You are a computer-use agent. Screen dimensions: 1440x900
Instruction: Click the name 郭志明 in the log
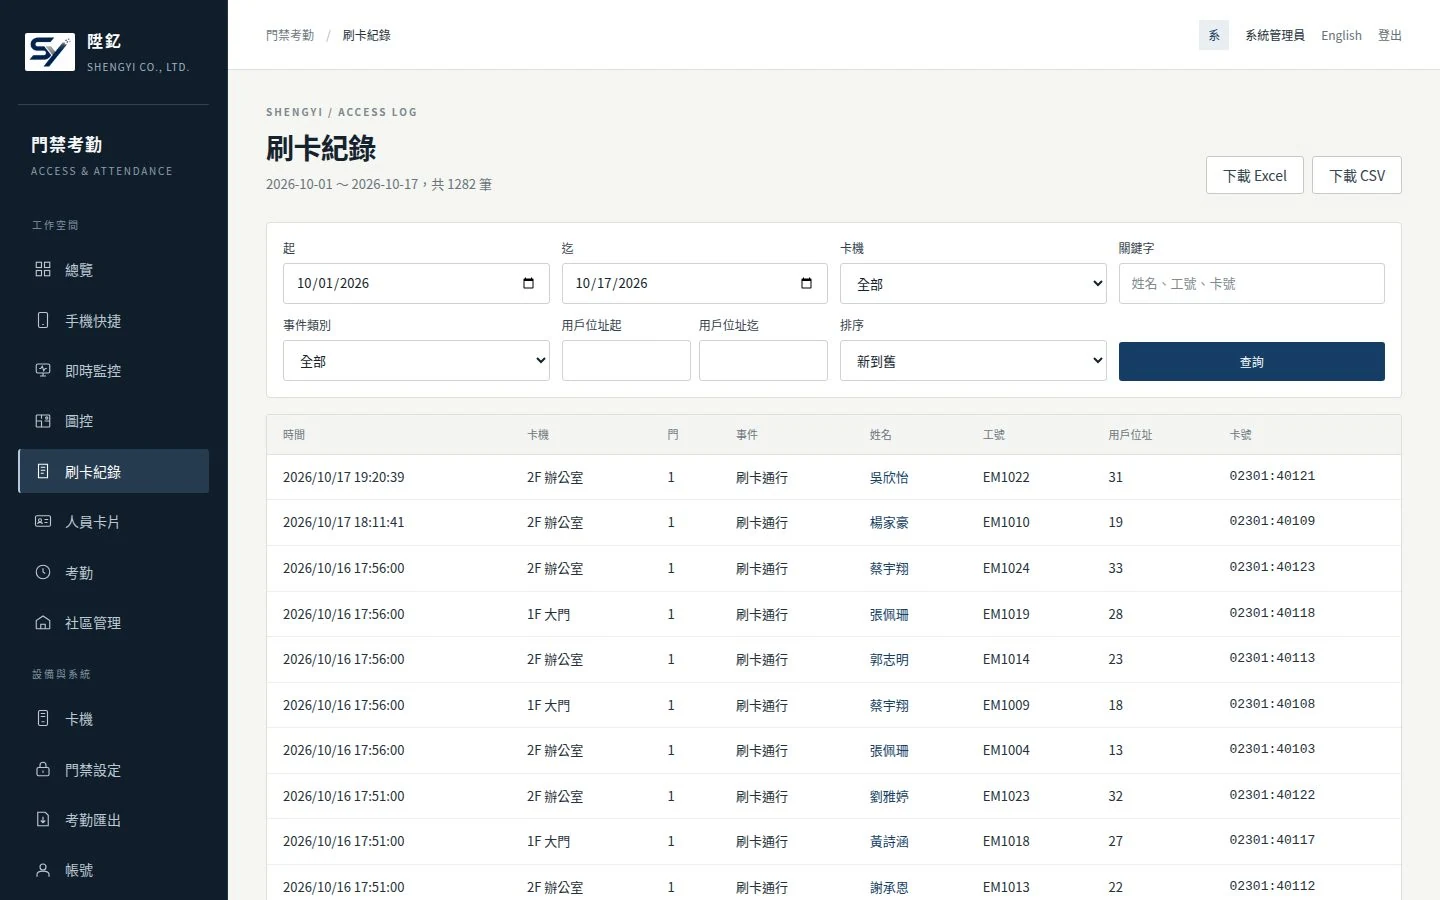click(x=889, y=660)
